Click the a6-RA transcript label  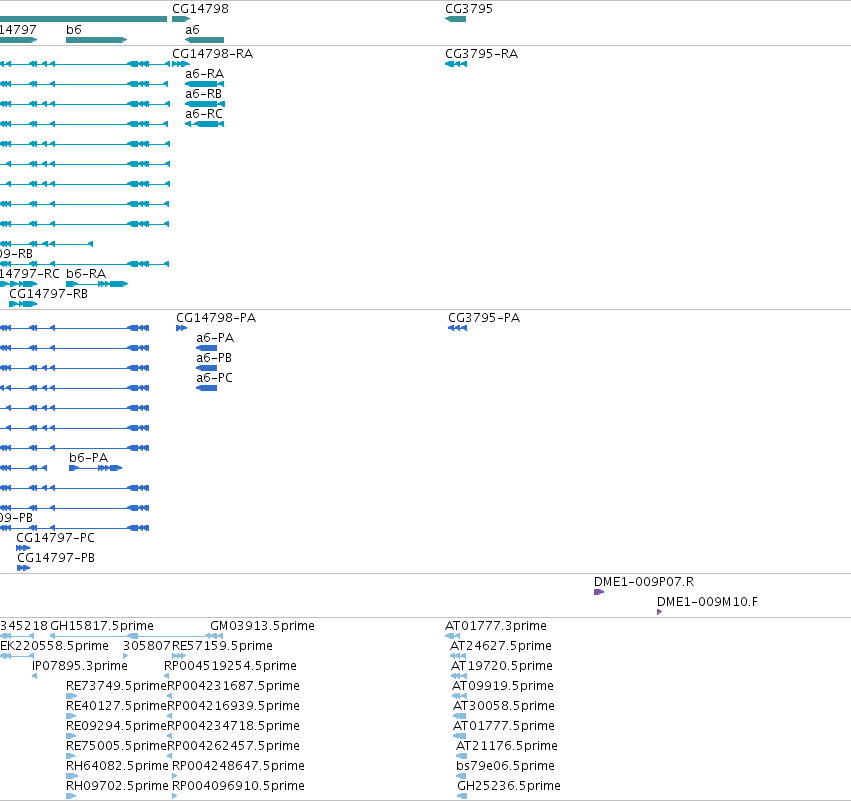point(205,74)
